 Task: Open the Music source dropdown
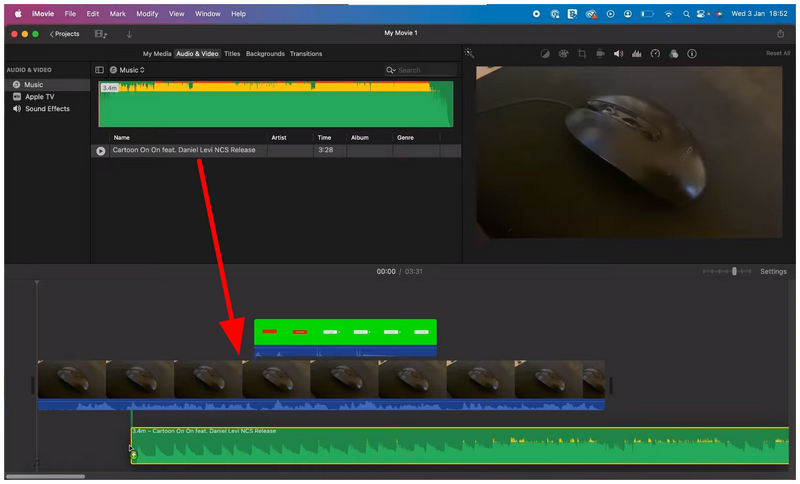coord(128,70)
